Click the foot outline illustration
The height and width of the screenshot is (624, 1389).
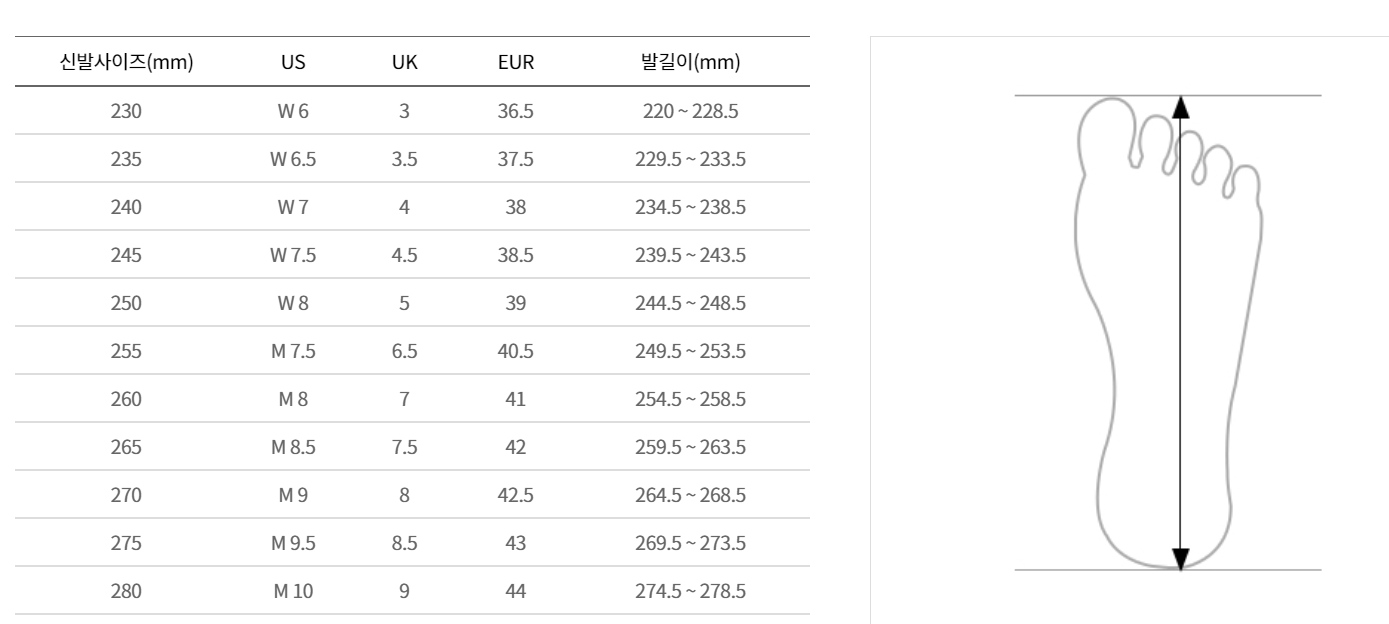1169,332
